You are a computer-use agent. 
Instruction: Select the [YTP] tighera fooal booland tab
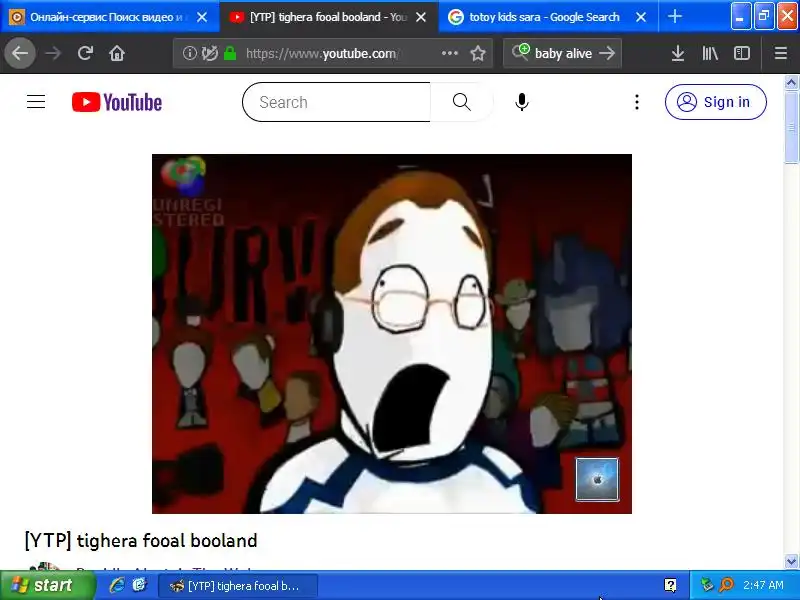[x=329, y=17]
